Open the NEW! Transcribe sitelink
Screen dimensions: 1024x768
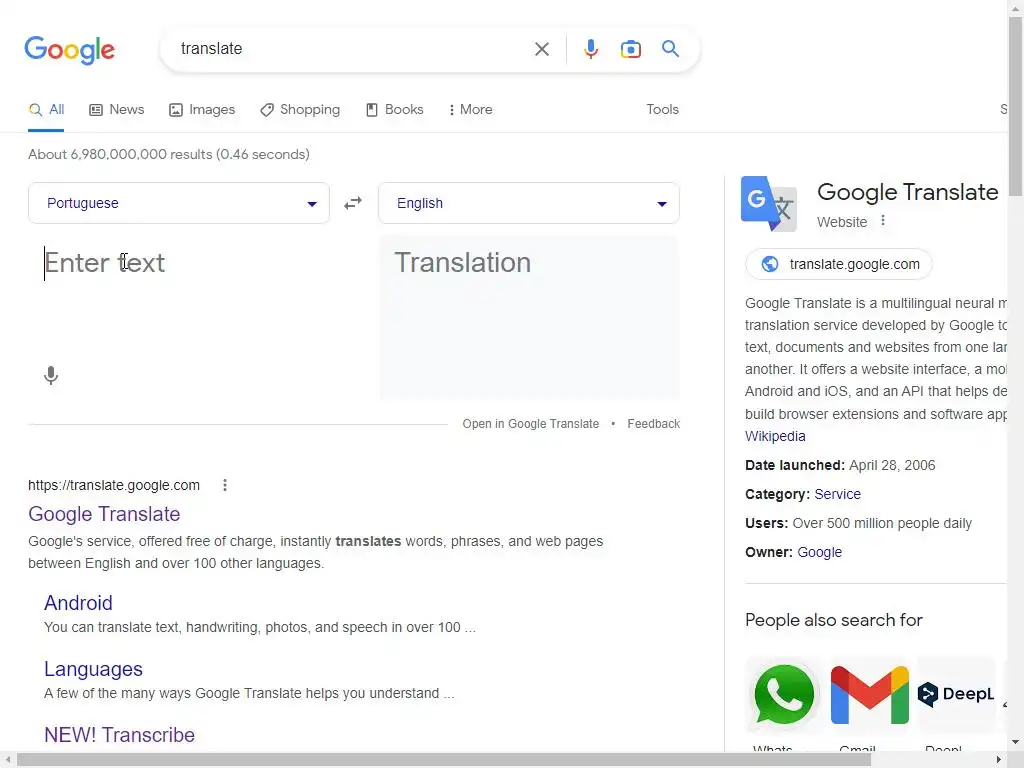(x=120, y=735)
